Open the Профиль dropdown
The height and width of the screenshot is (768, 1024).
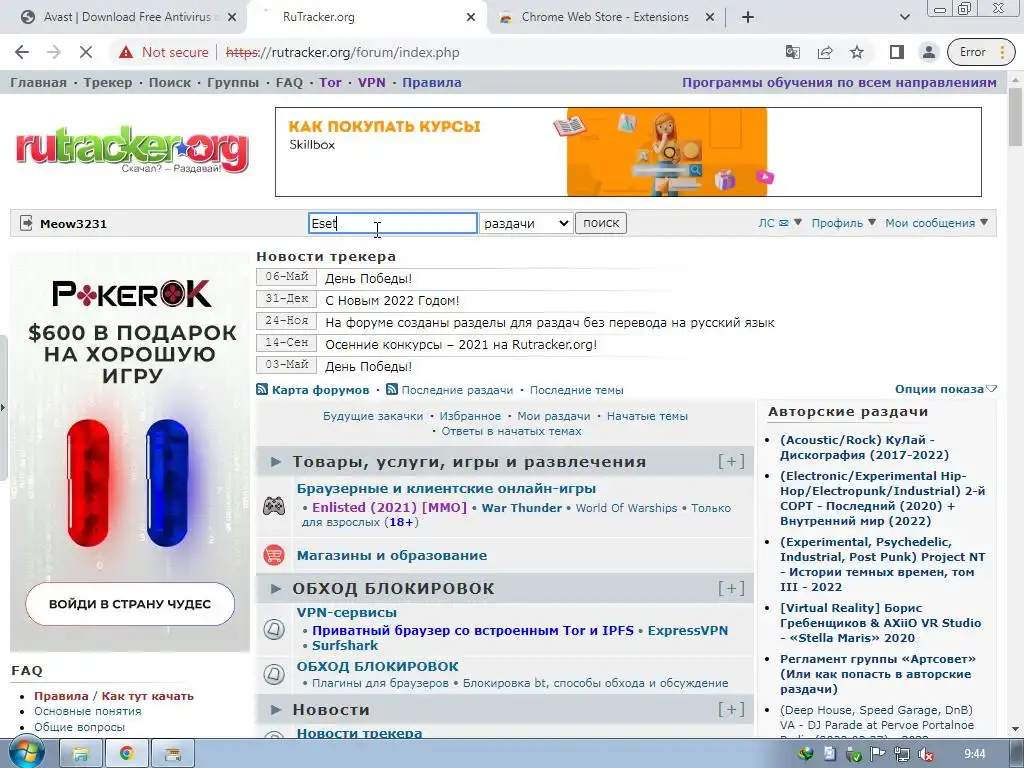coord(843,223)
